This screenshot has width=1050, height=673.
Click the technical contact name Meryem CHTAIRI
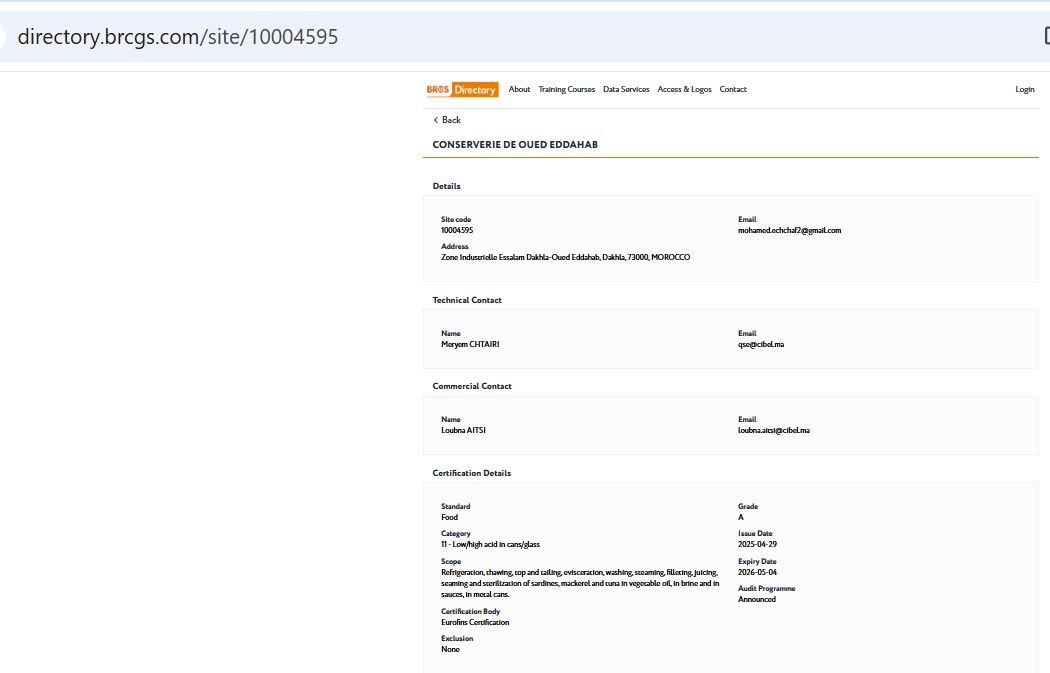(x=470, y=345)
